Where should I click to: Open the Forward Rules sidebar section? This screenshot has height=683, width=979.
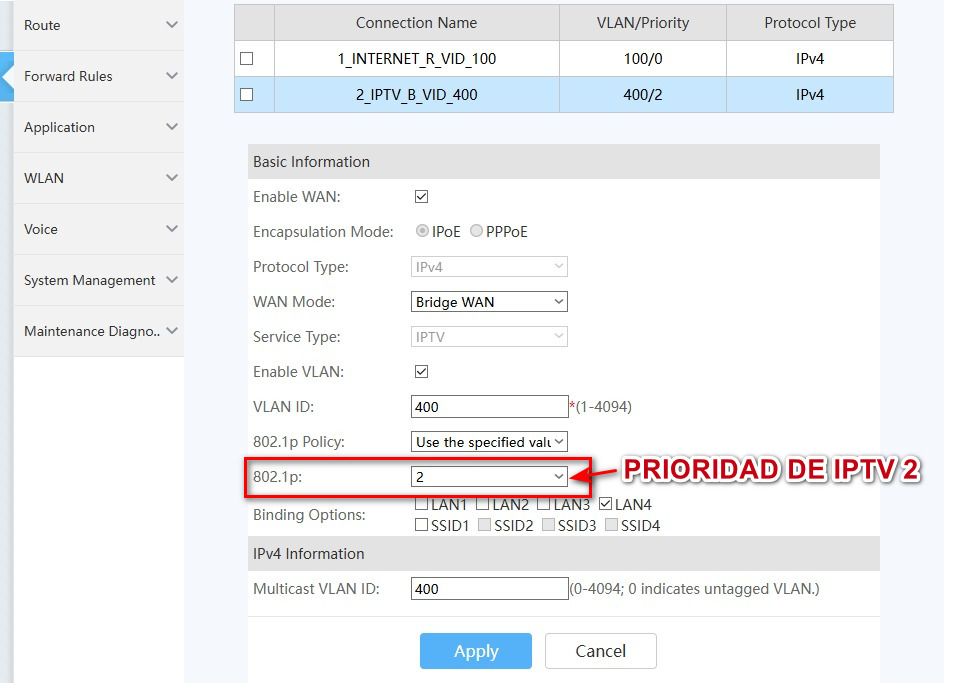click(68, 76)
